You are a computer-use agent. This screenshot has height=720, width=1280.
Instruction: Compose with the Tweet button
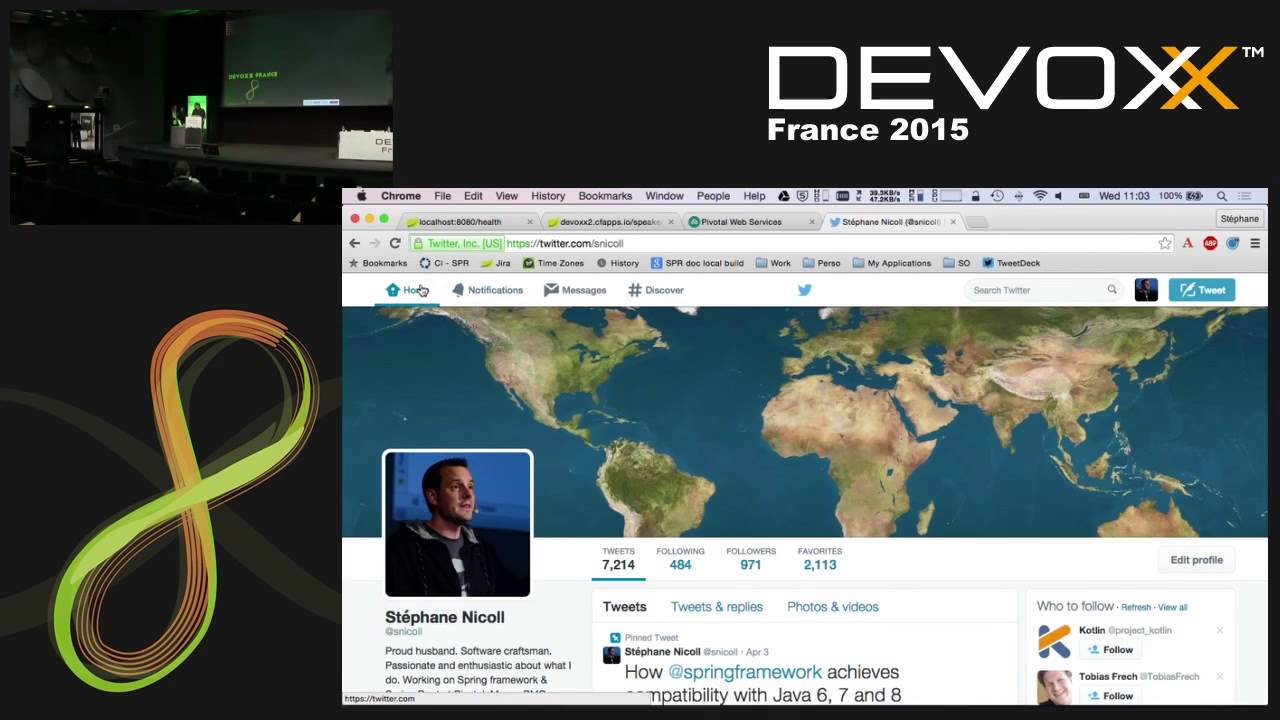(x=1202, y=290)
